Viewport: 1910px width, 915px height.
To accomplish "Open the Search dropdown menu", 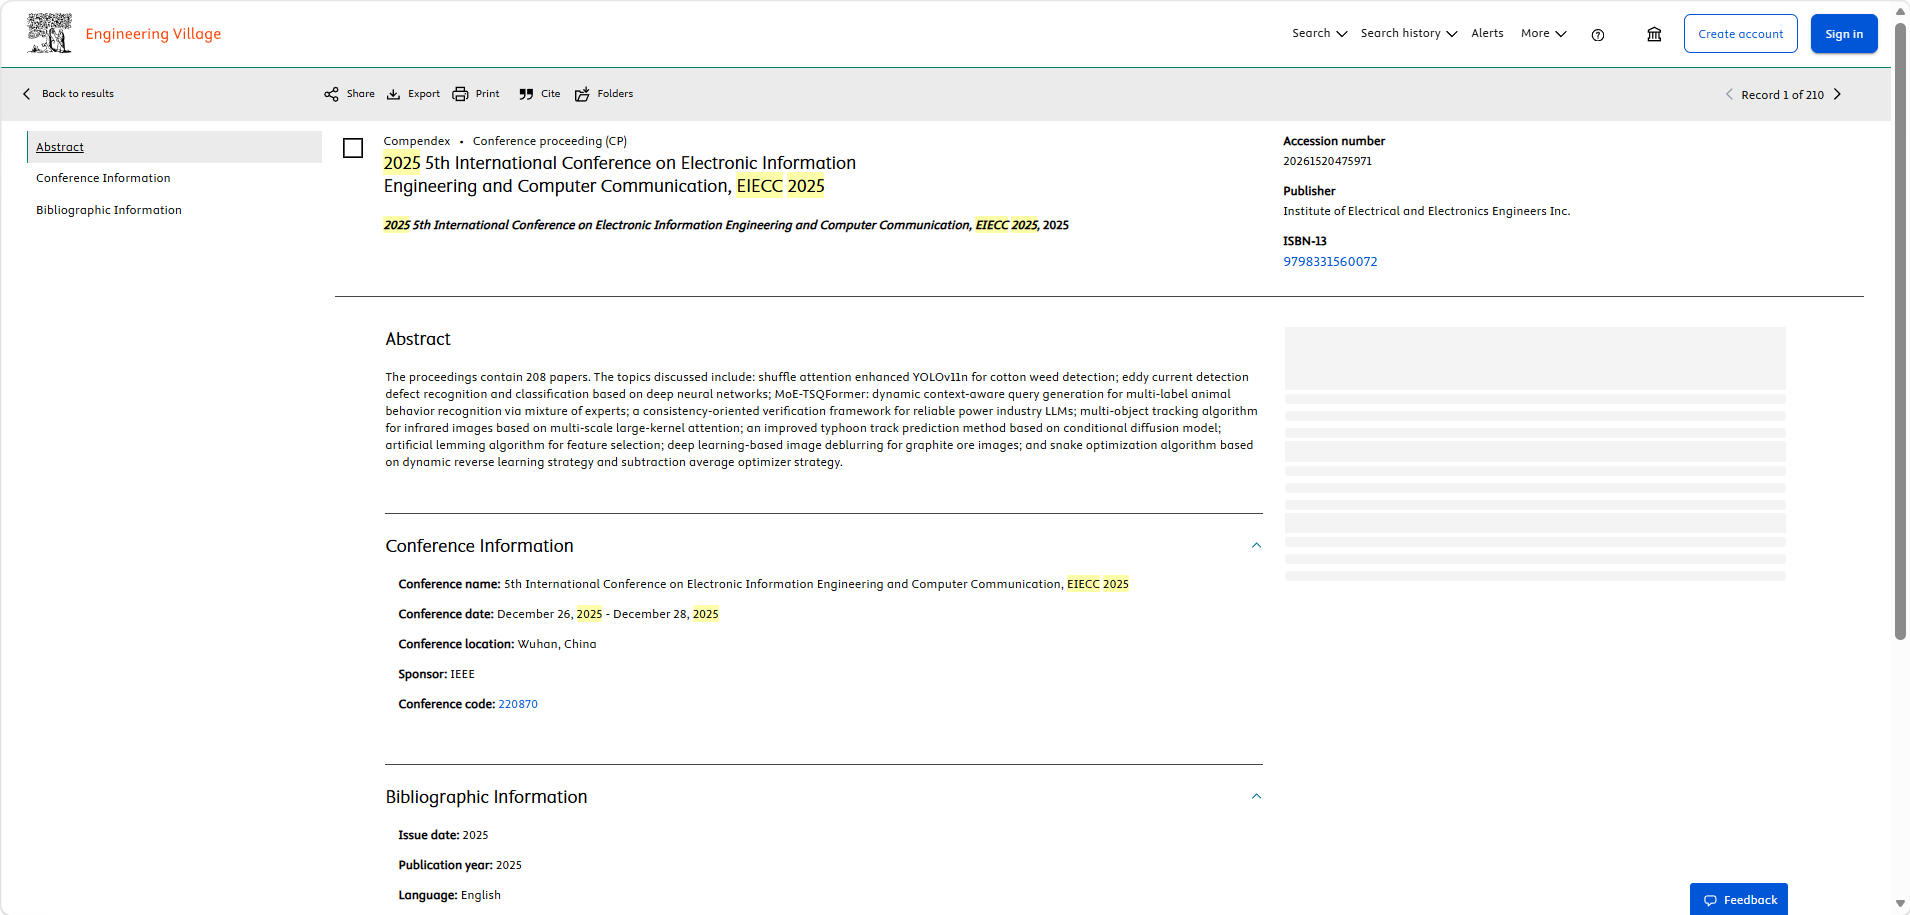I will coord(1319,33).
